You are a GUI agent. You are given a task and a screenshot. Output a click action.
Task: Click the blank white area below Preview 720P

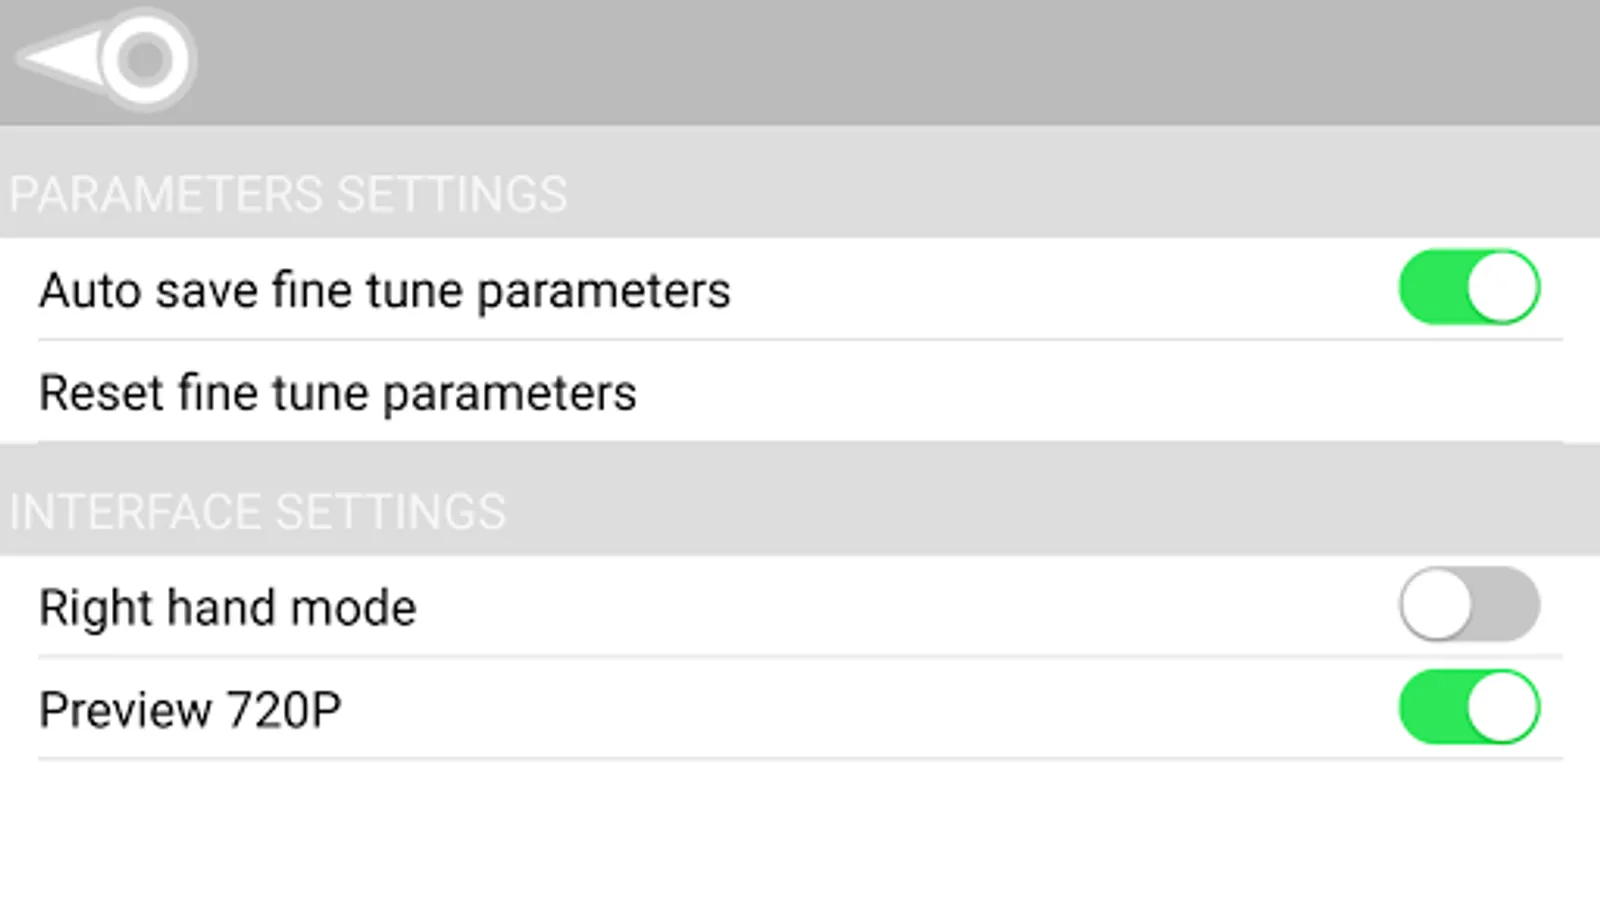pos(800,830)
